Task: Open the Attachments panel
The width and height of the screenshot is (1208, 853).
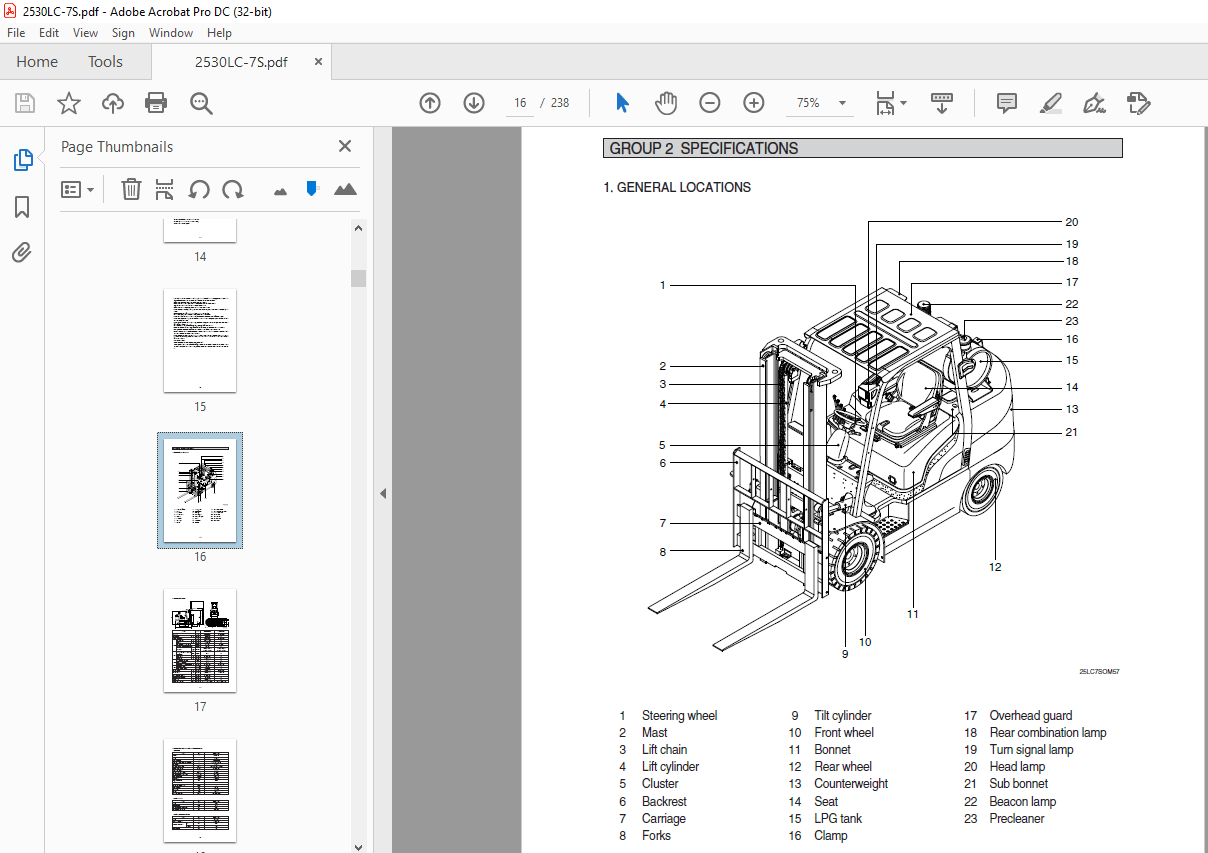Action: pyautogui.click(x=22, y=252)
